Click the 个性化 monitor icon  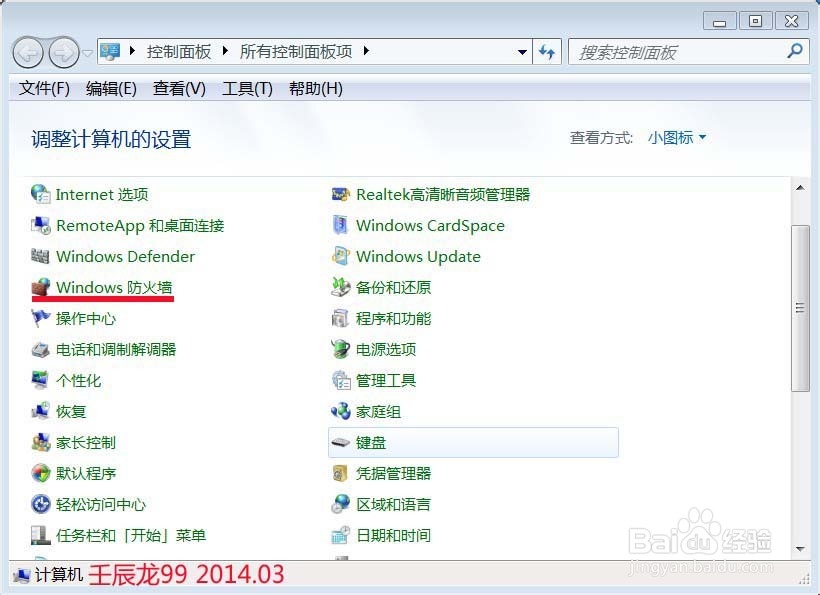tap(40, 380)
